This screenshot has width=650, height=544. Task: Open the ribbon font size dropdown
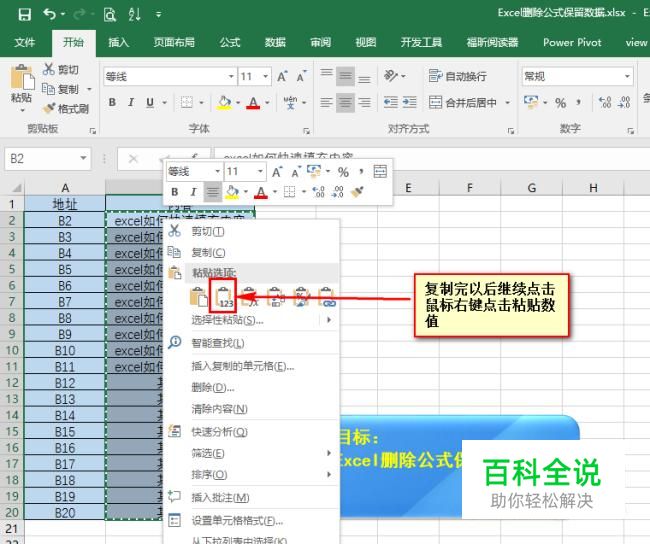(x=265, y=76)
